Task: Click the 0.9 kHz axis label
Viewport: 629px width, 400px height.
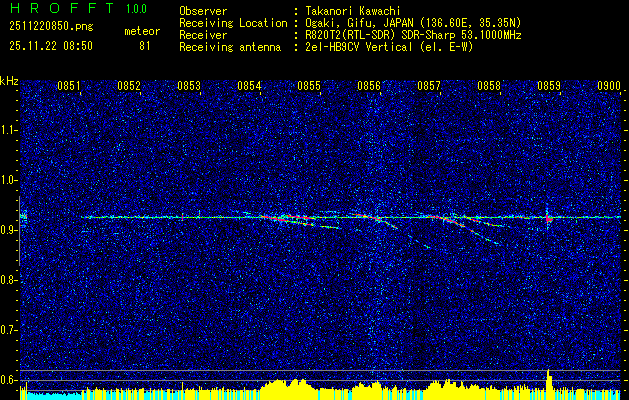Action: click(8, 230)
